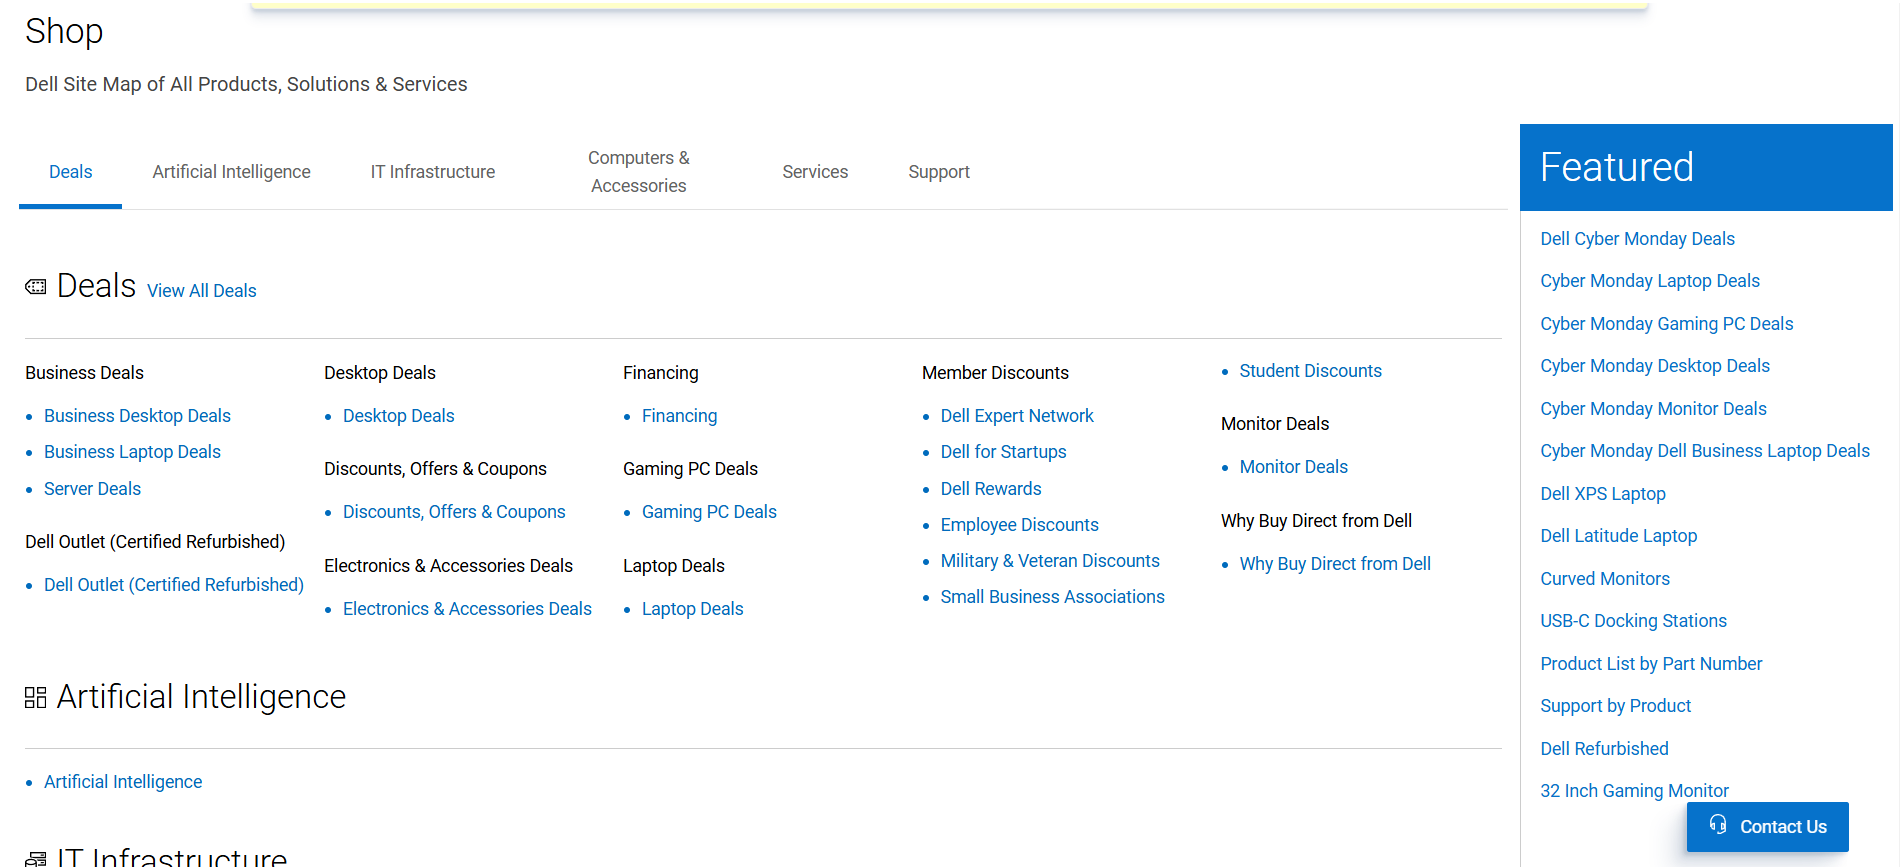
Task: Go to Laptop Deals link
Action: point(692,609)
